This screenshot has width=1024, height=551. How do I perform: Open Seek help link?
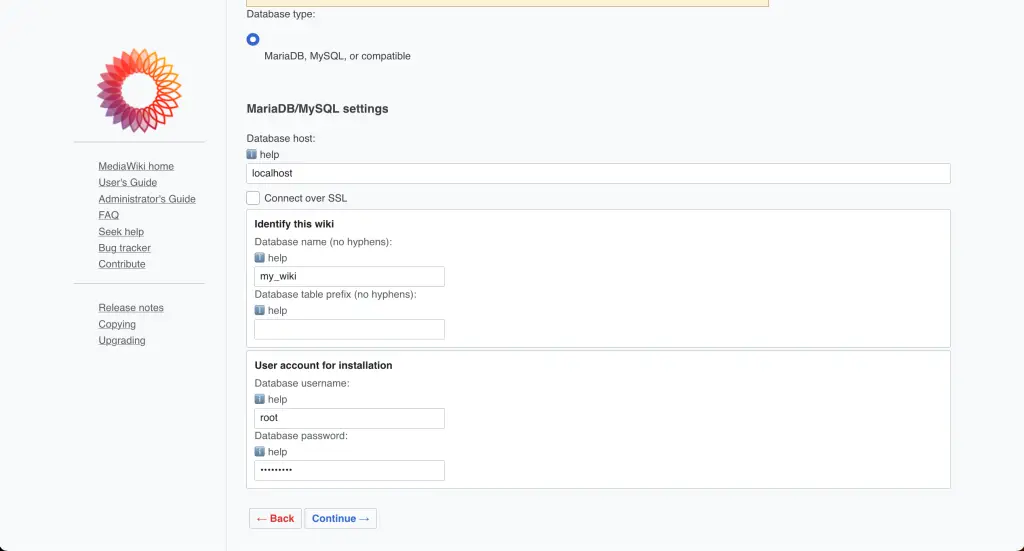[121, 232]
